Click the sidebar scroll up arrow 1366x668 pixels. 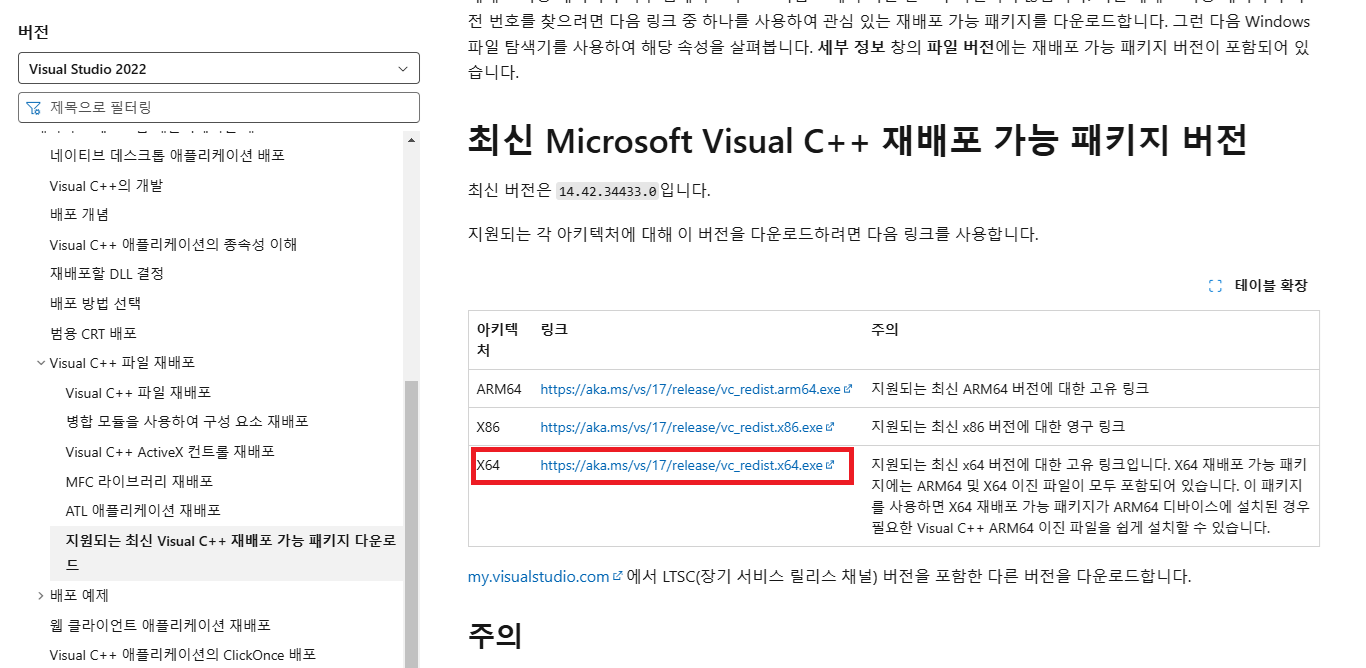(411, 140)
